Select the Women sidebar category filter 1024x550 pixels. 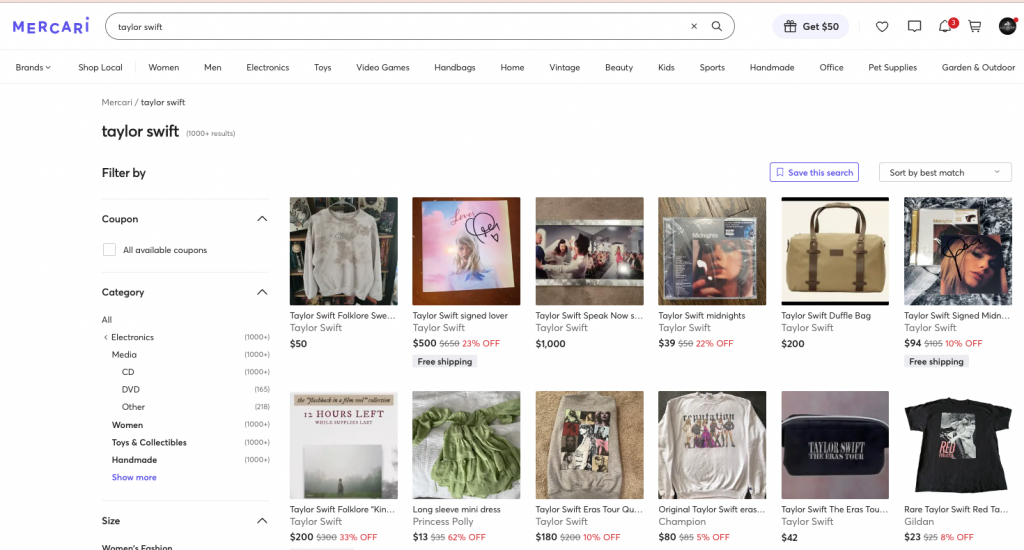[x=127, y=425]
